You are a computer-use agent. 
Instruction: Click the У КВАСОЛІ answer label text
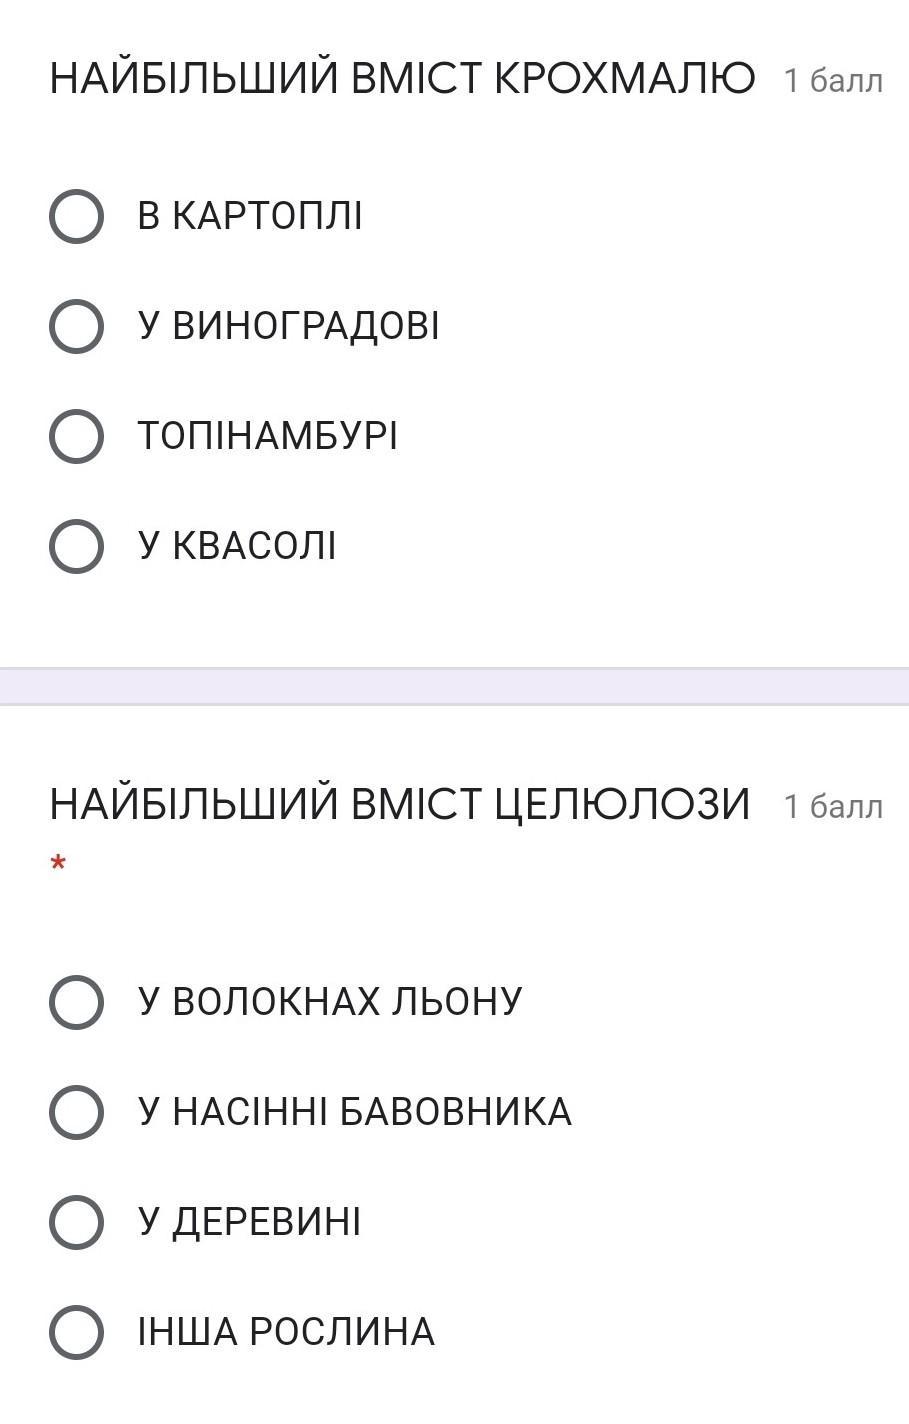[237, 546]
